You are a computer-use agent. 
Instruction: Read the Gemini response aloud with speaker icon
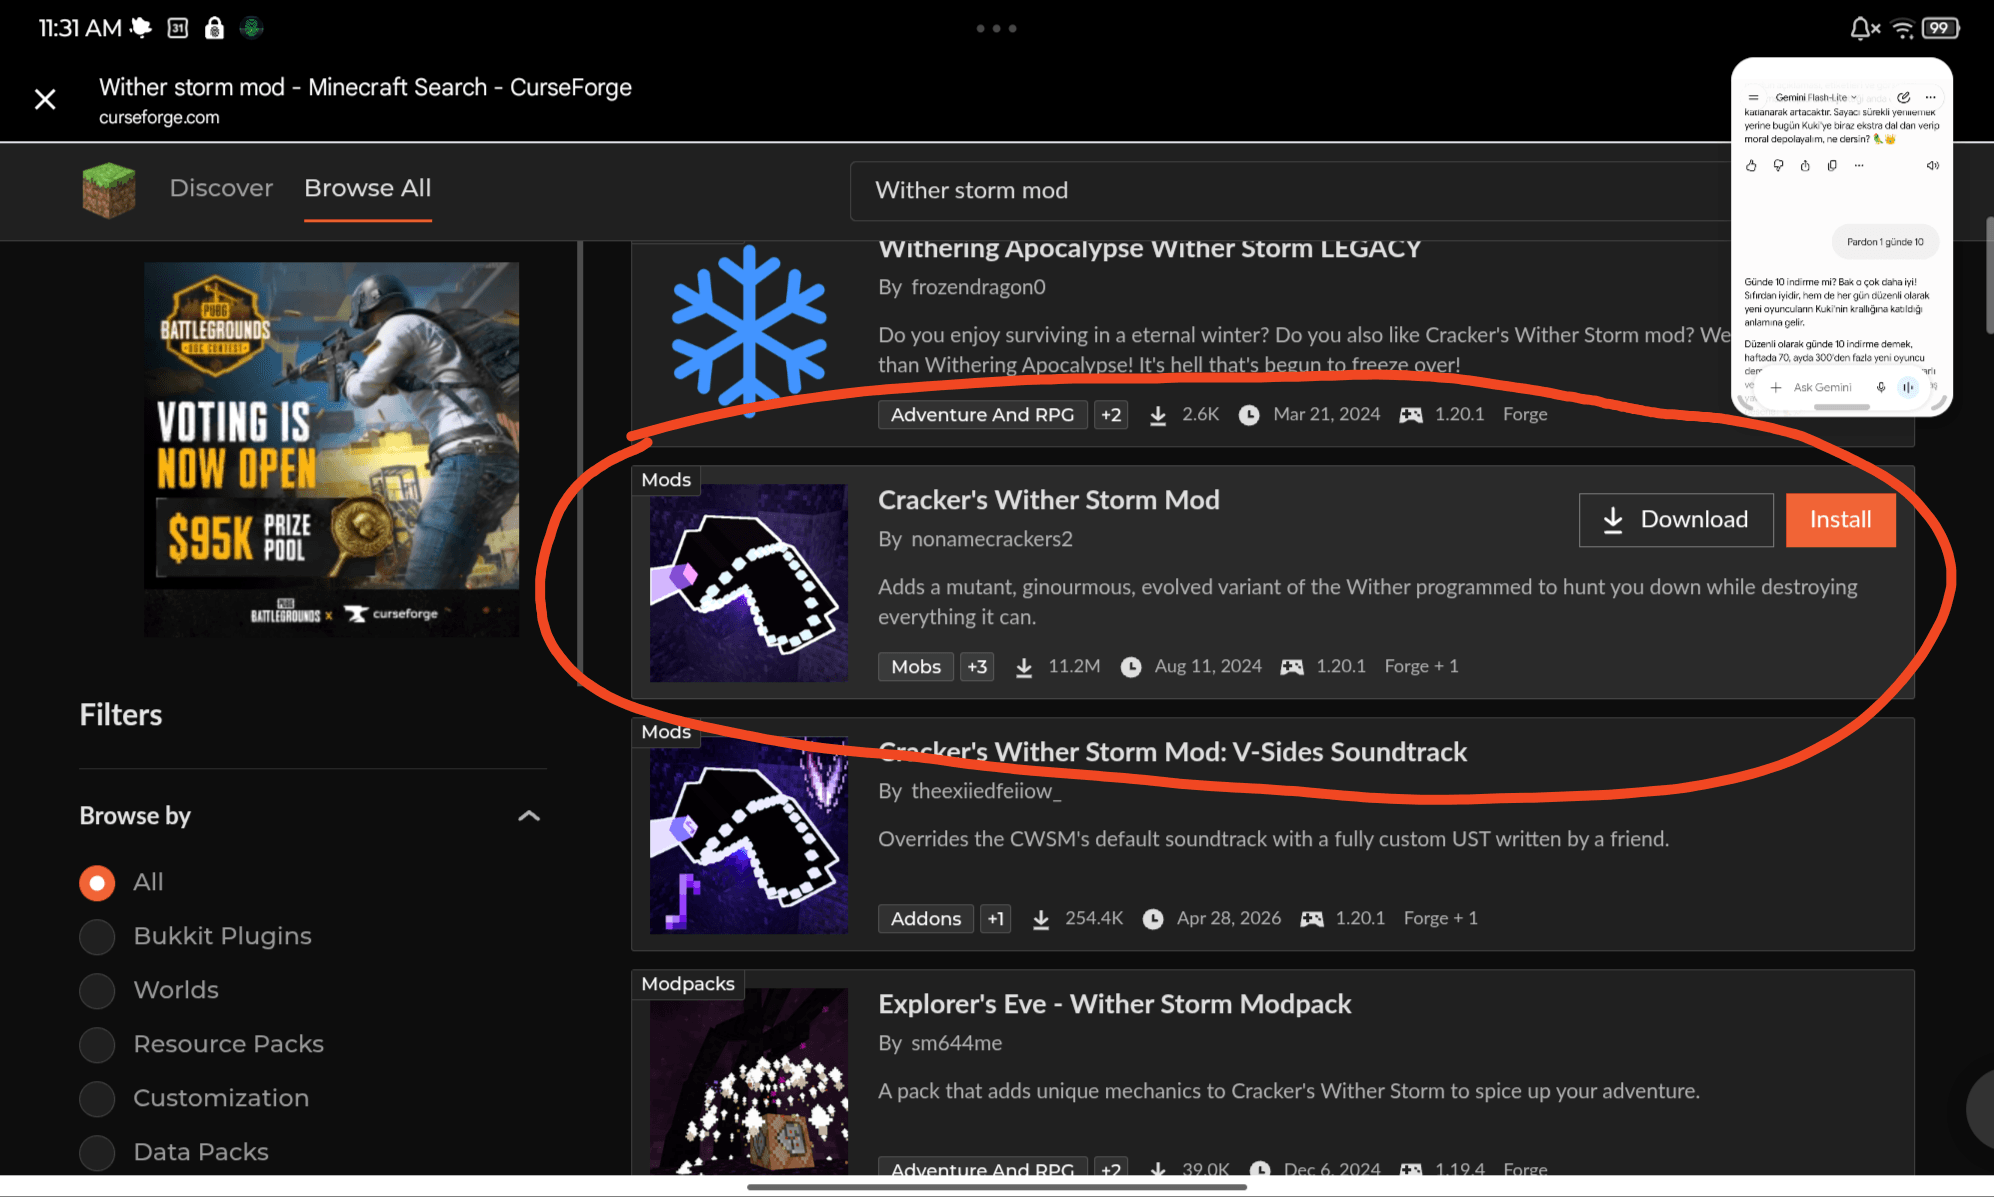pos(1933,166)
